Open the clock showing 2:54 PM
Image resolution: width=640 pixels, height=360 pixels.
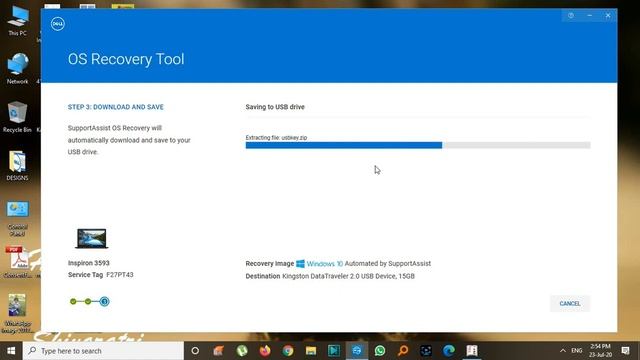(x=600, y=351)
